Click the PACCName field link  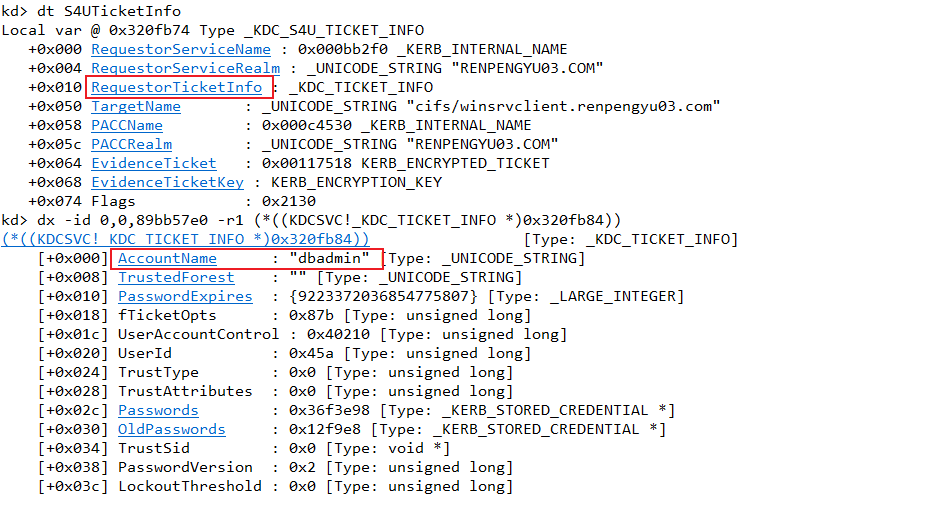pos(127,125)
